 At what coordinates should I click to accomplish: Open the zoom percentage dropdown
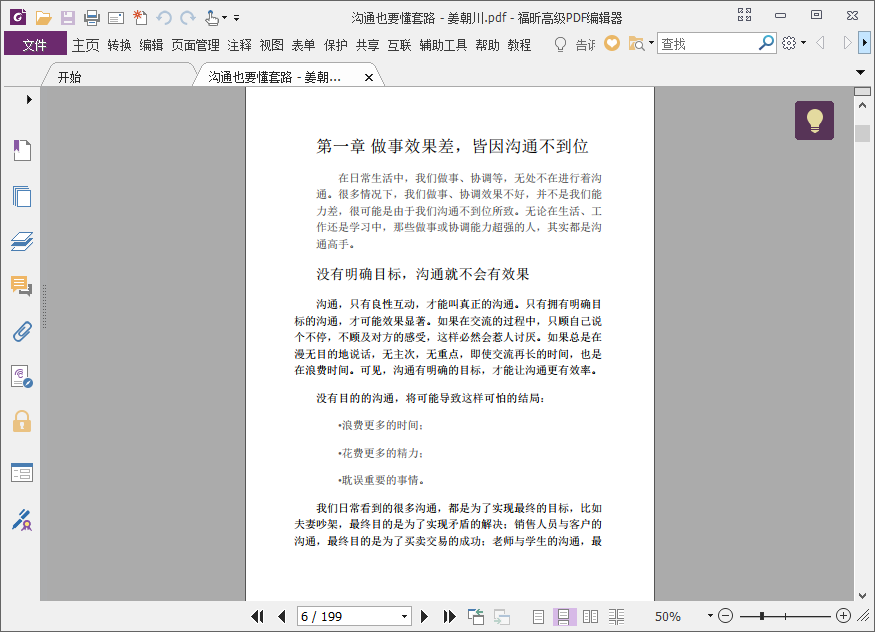point(710,616)
